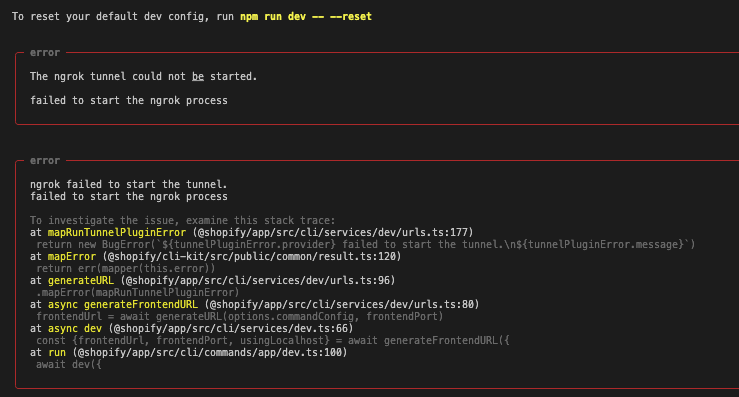Click the 'frontendUrl = await generateURL' code line

(x=239, y=317)
